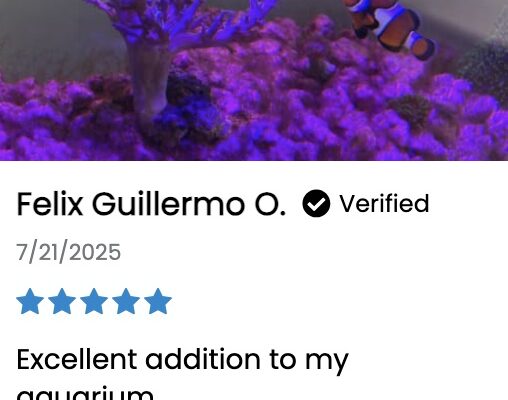Image resolution: width=508 pixels, height=400 pixels.
Task: Click the clownfish in the review photo
Action: (390, 28)
